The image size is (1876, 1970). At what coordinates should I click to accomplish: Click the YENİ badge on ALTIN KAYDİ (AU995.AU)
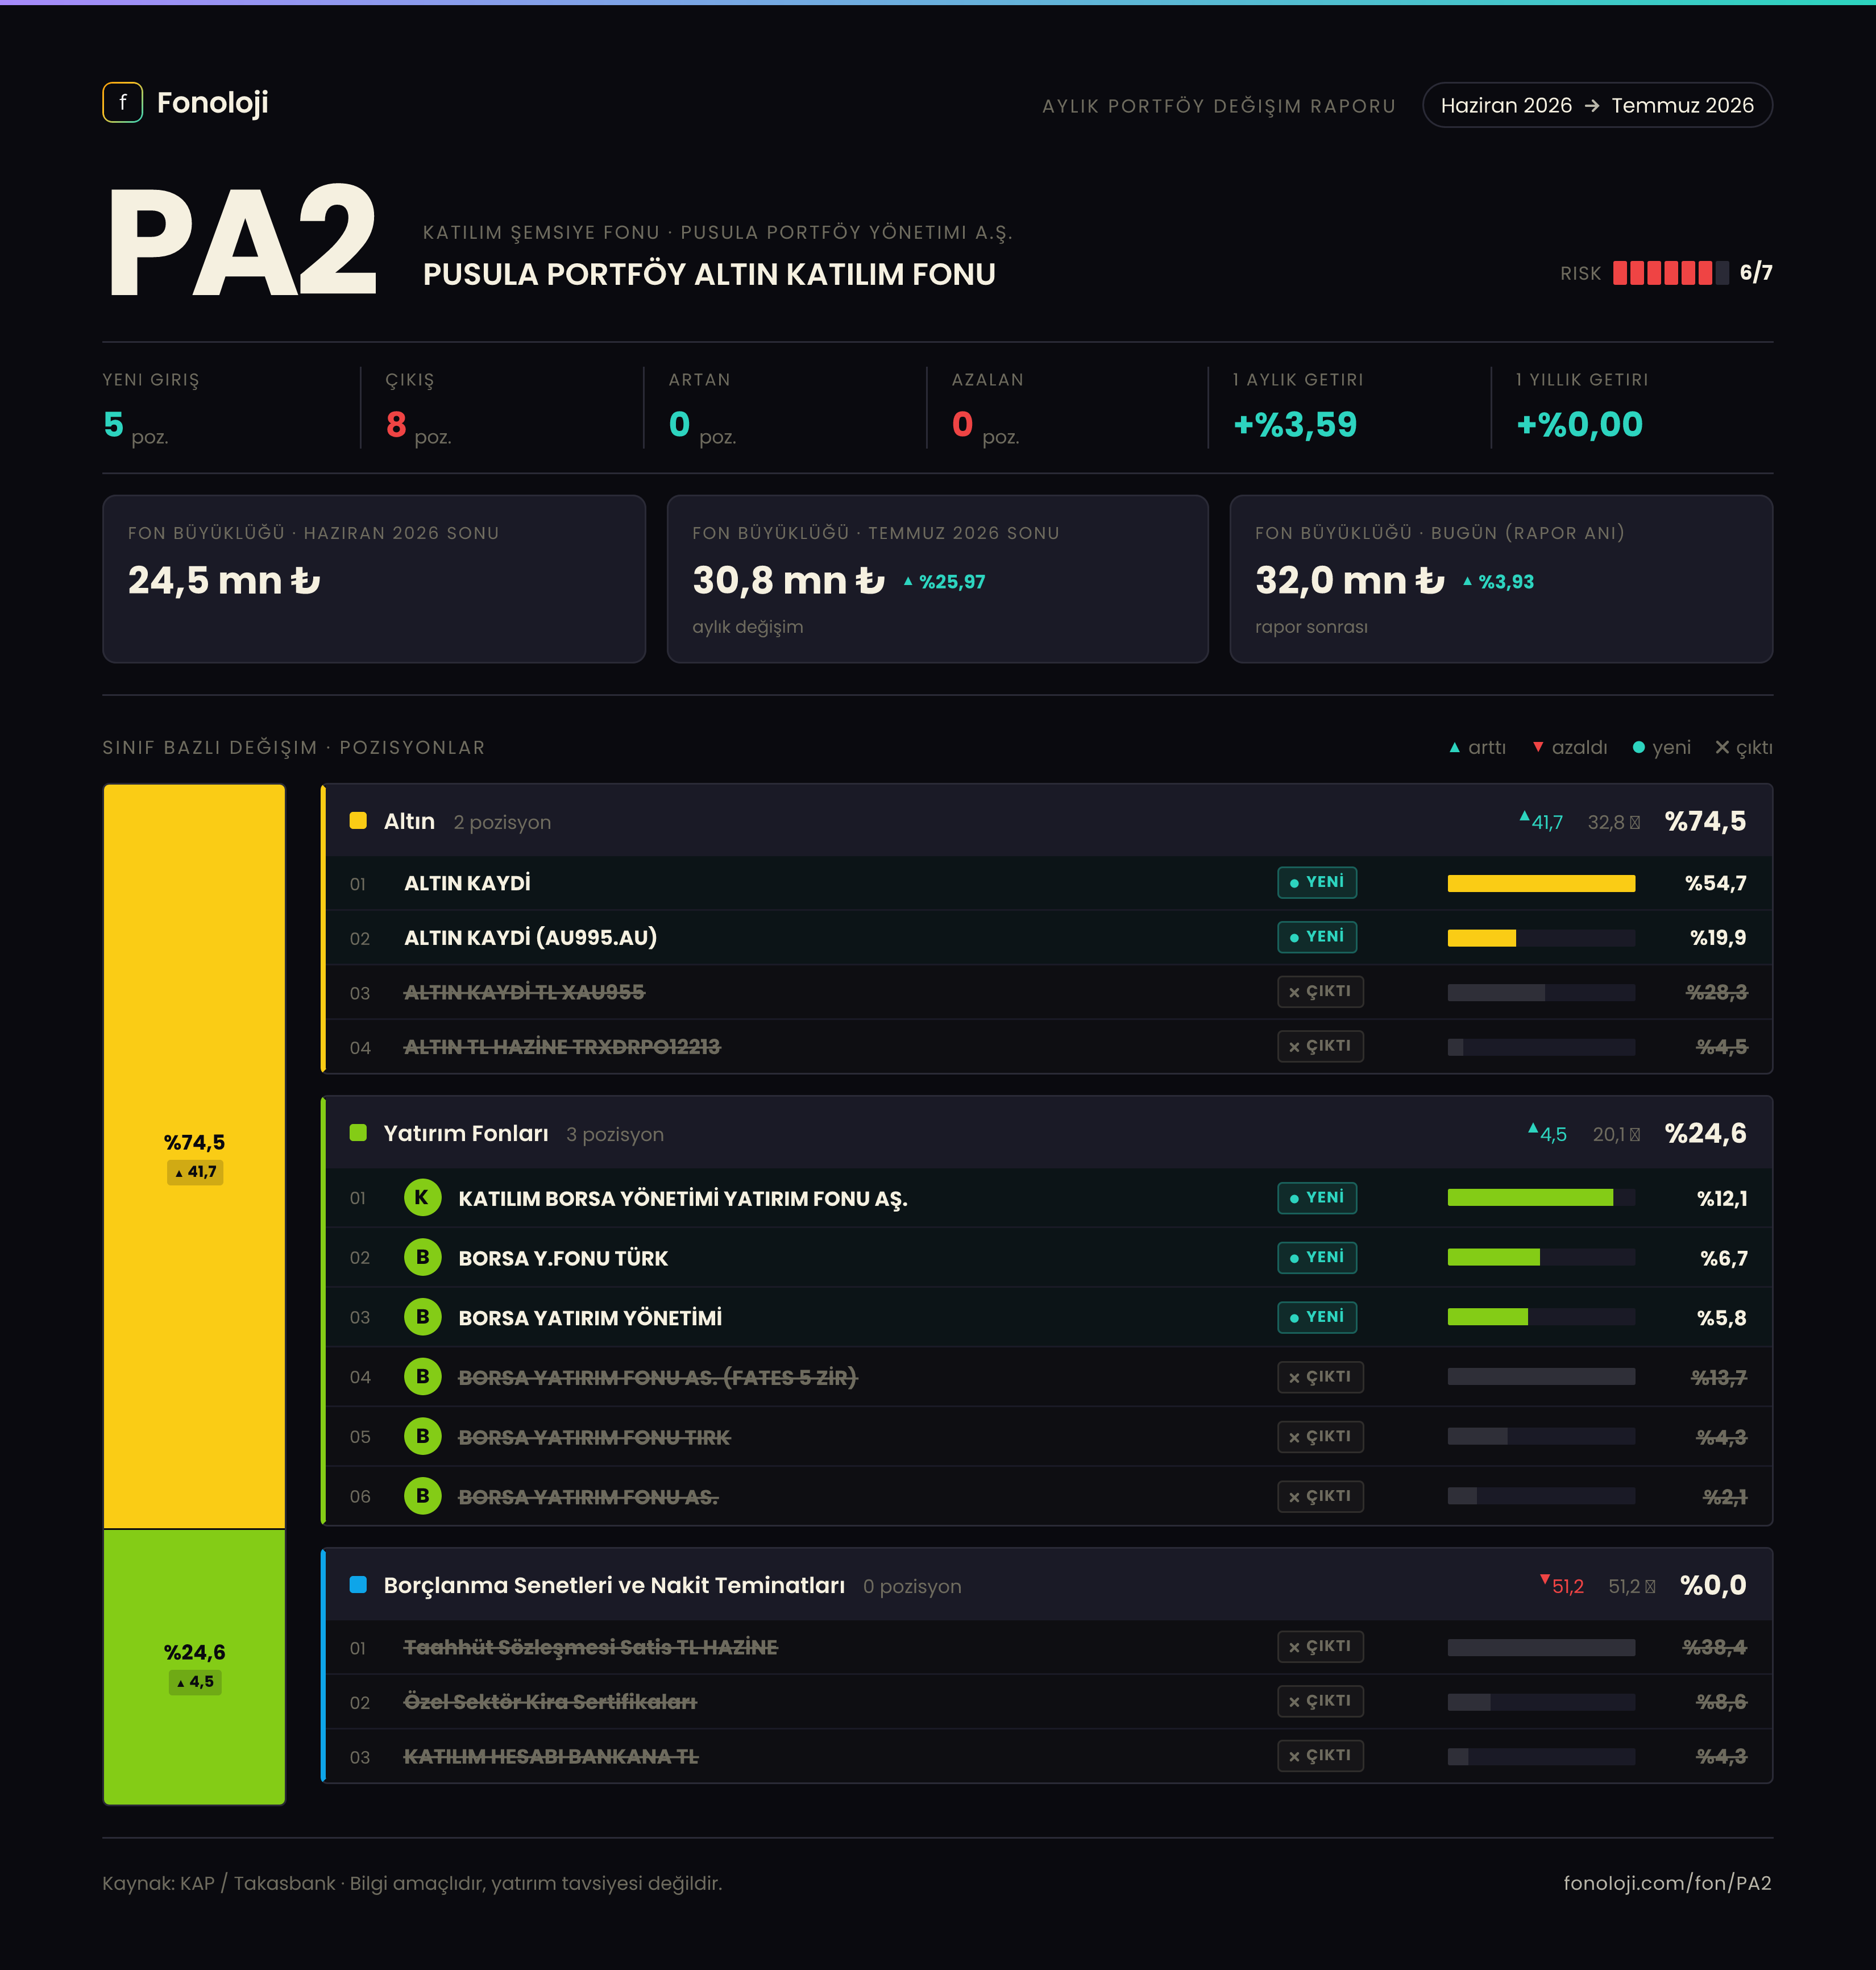(x=1317, y=937)
